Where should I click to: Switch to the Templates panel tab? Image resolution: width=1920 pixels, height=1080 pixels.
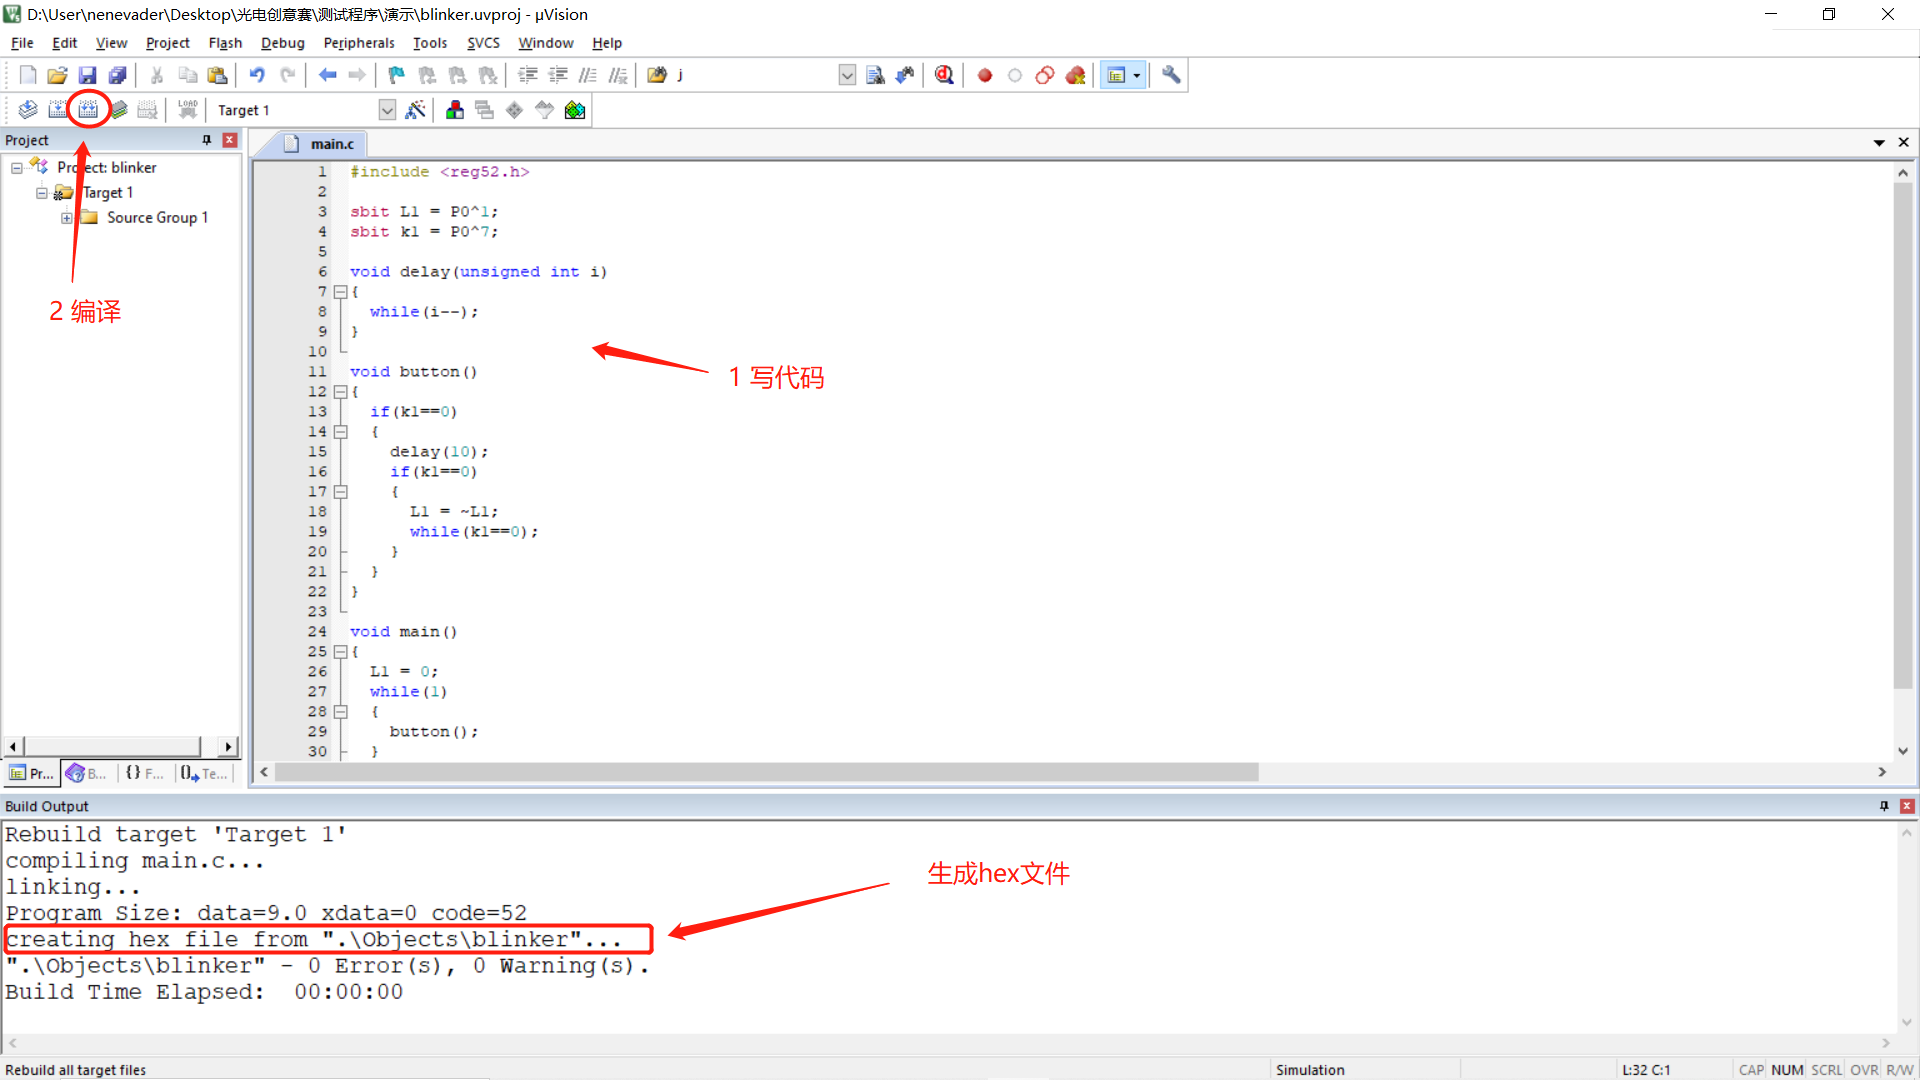pos(204,773)
